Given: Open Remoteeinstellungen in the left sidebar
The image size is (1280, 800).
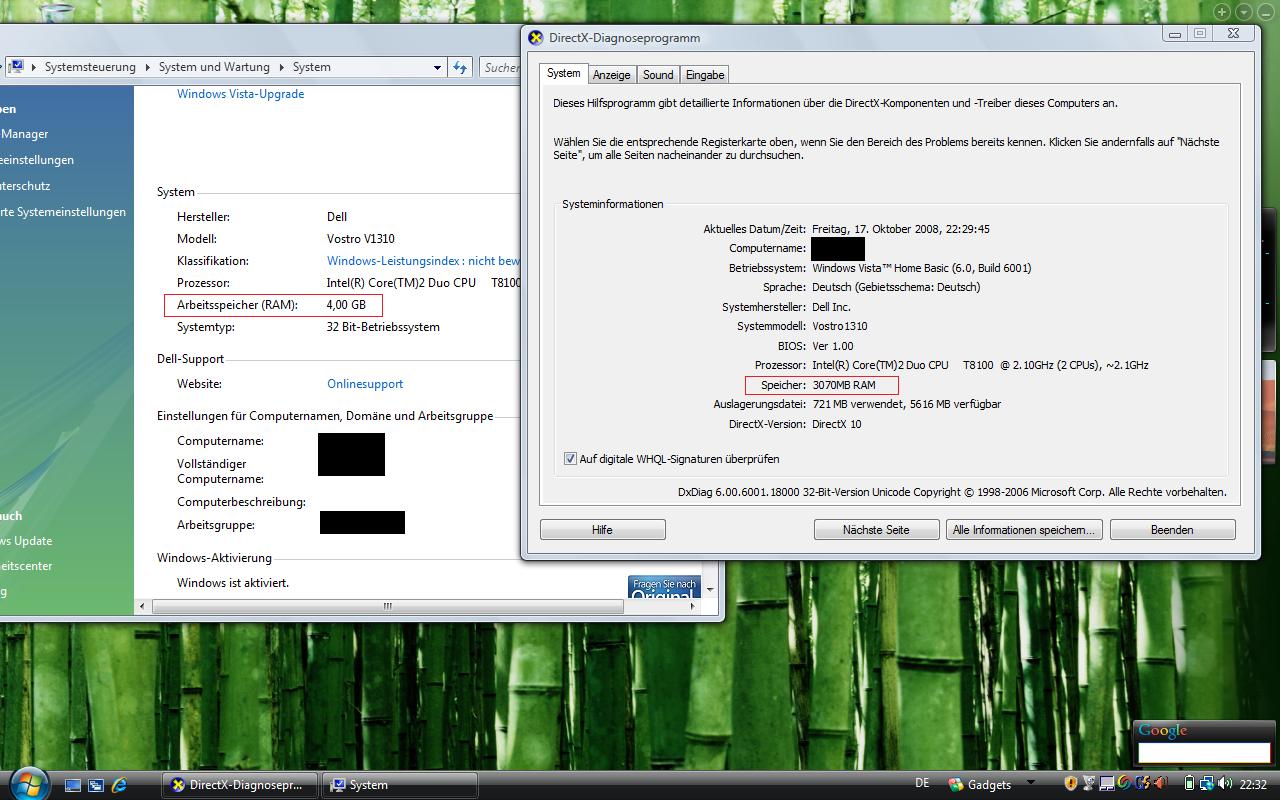Looking at the screenshot, I should point(37,160).
